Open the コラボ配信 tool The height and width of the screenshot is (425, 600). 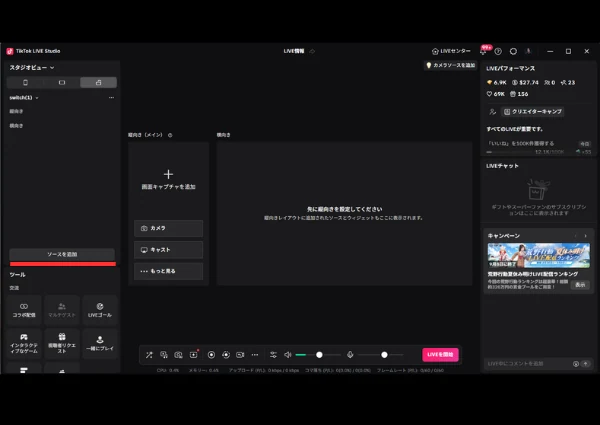tap(24, 310)
